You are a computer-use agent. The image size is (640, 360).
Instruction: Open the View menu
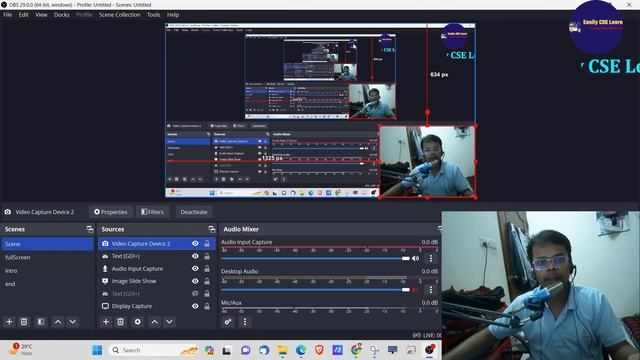tap(41, 15)
